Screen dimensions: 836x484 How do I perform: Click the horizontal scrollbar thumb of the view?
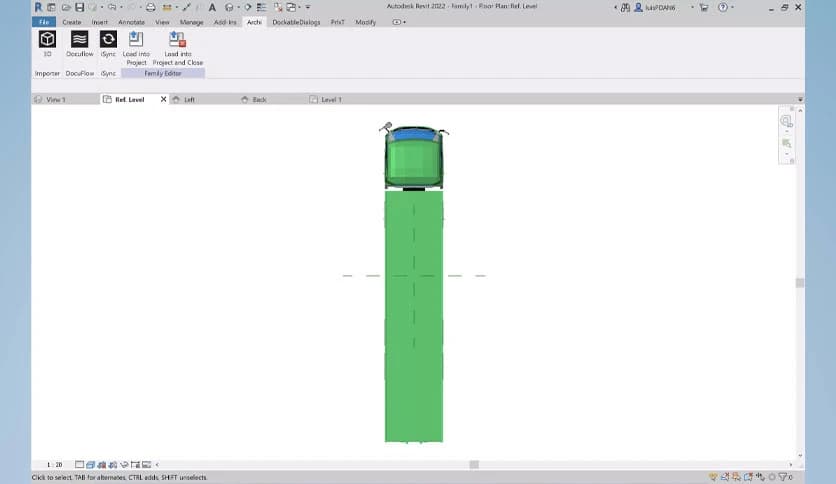point(474,464)
